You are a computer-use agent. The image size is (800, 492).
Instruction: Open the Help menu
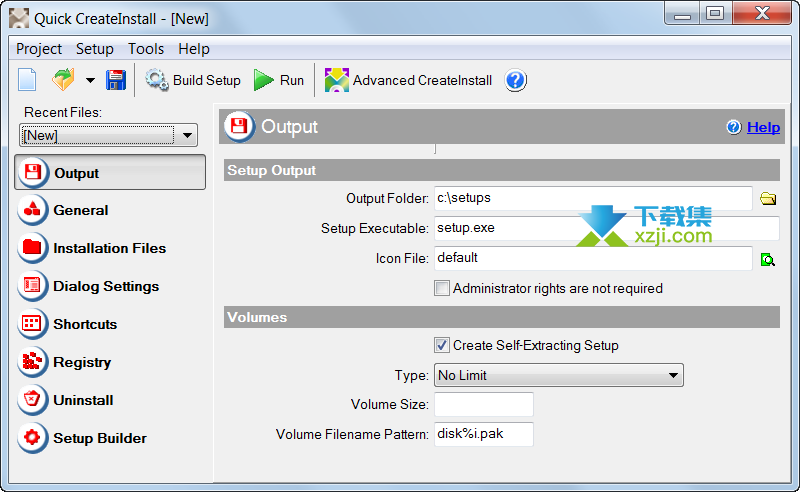coord(194,49)
